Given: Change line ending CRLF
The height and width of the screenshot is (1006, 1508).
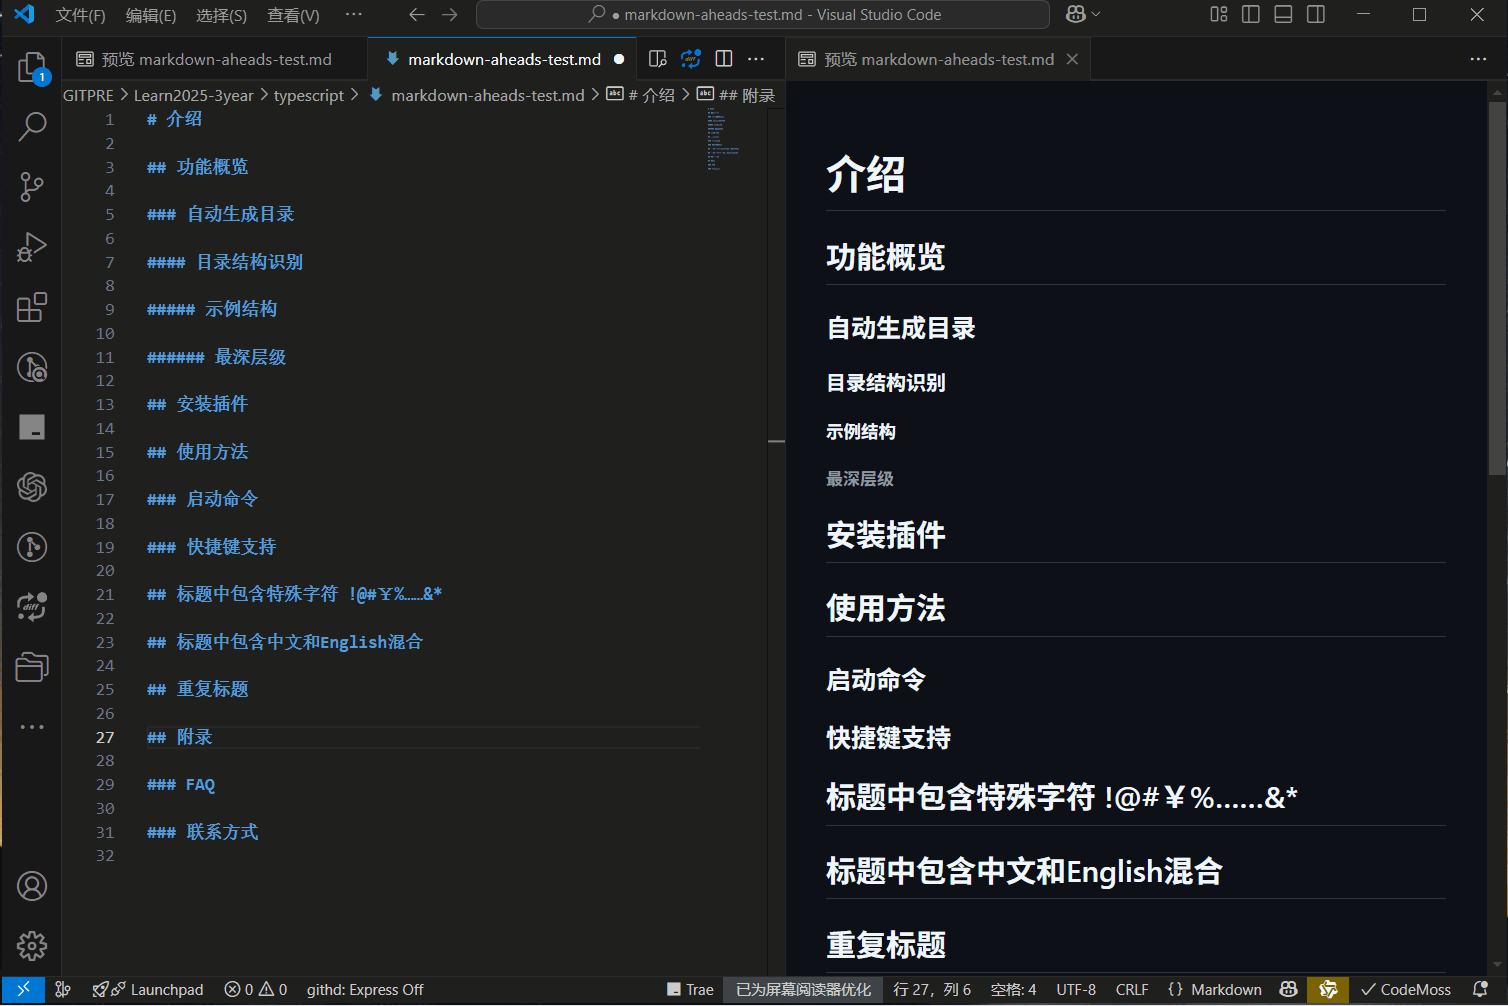Looking at the screenshot, I should [1132, 989].
